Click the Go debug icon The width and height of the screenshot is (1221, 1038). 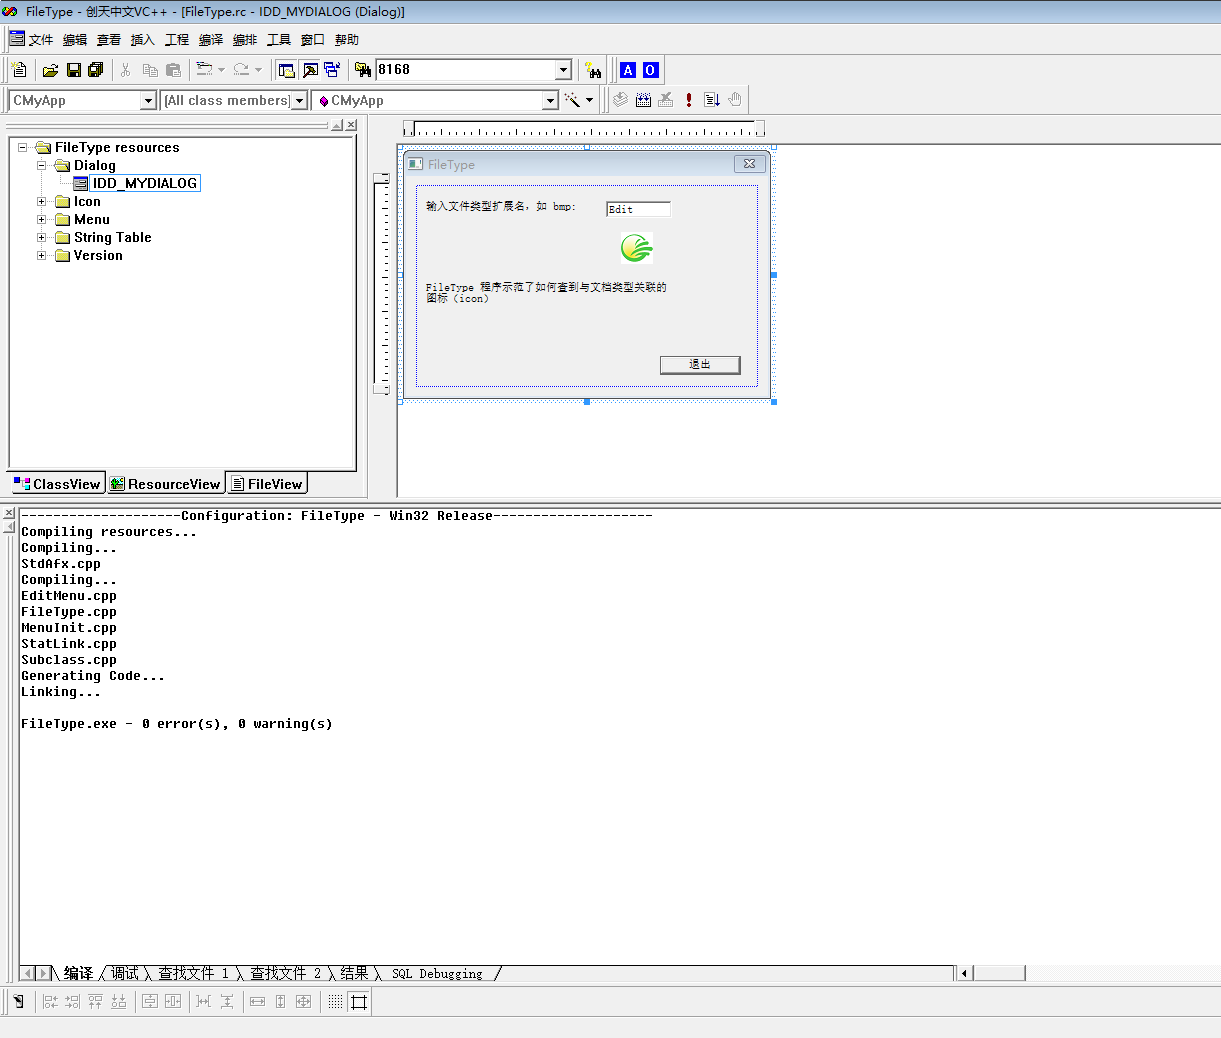point(712,100)
